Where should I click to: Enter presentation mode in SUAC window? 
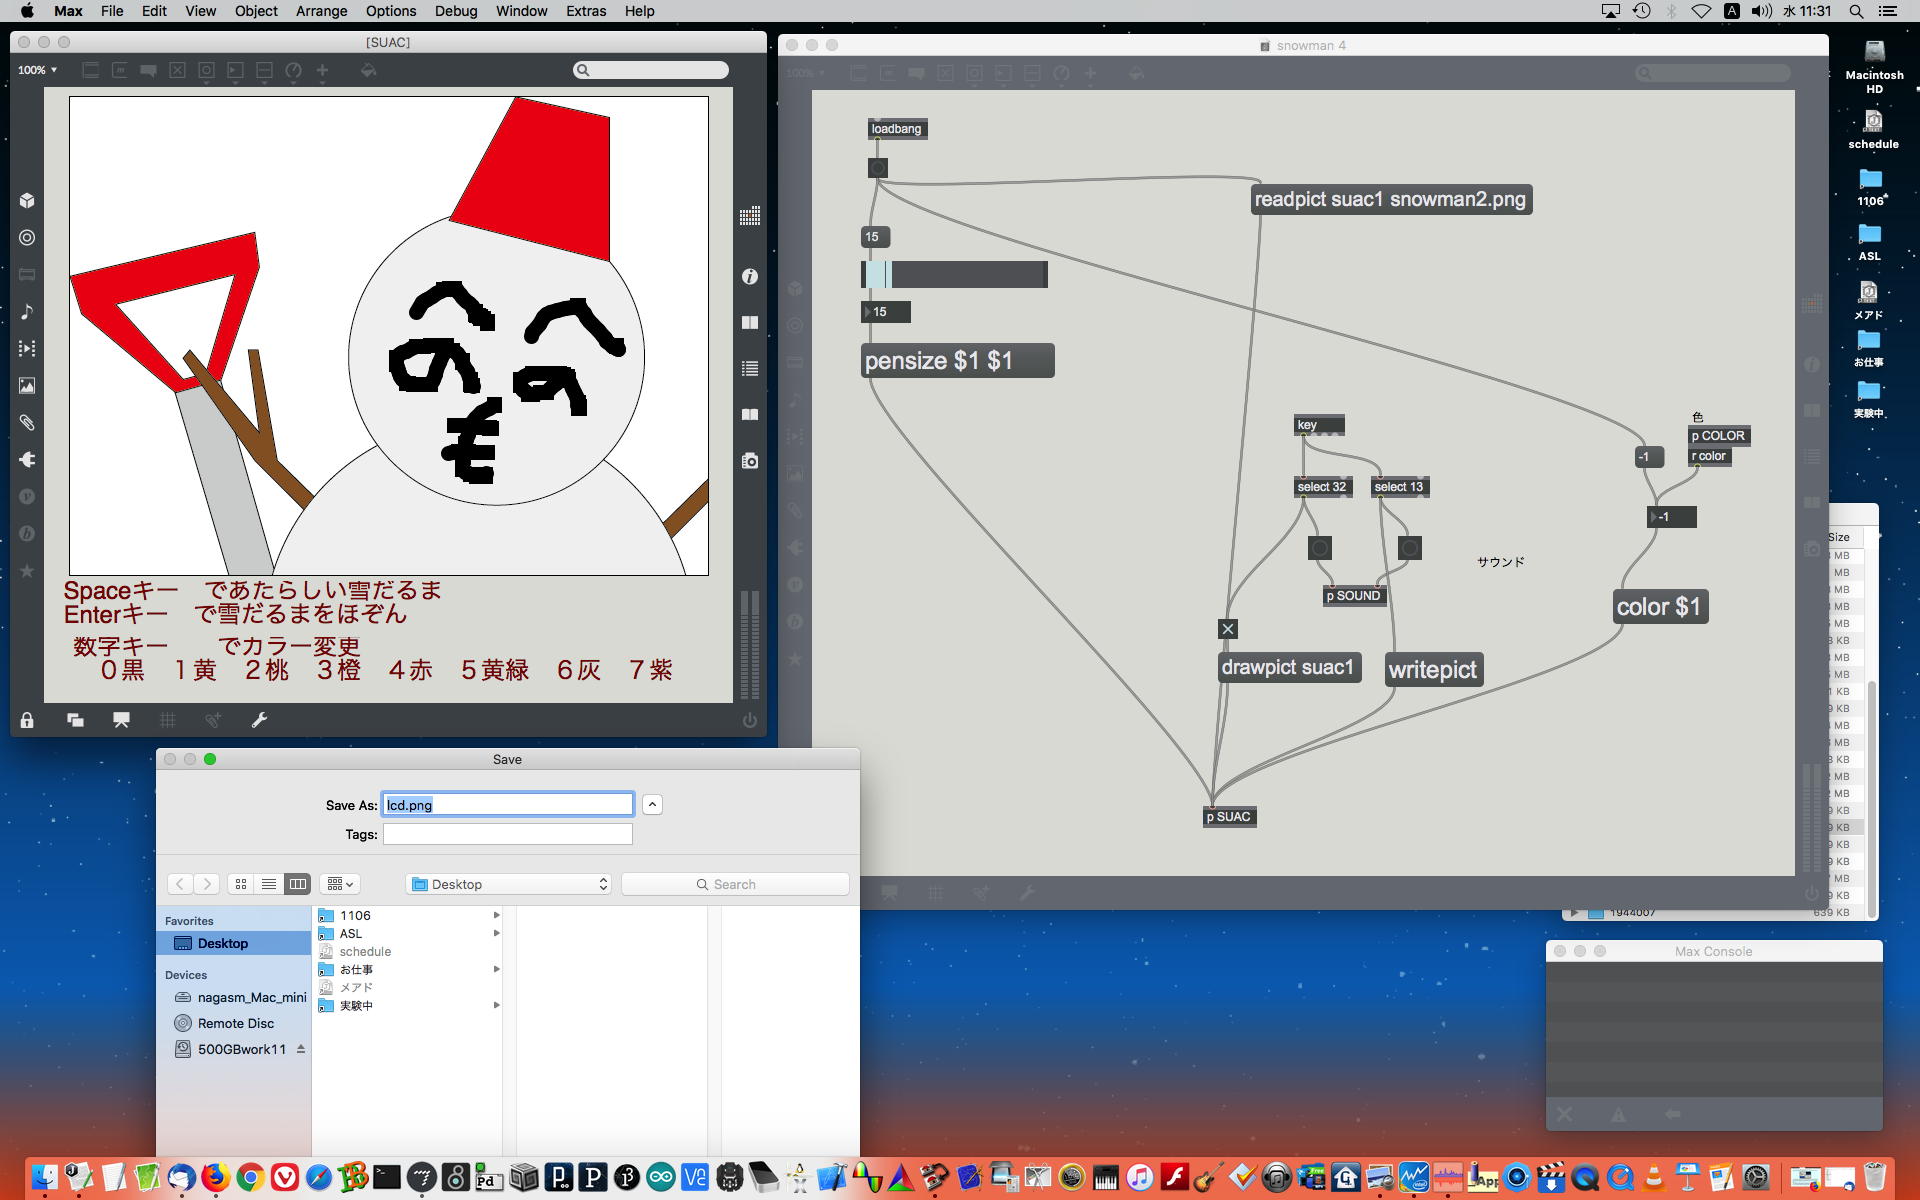(121, 720)
